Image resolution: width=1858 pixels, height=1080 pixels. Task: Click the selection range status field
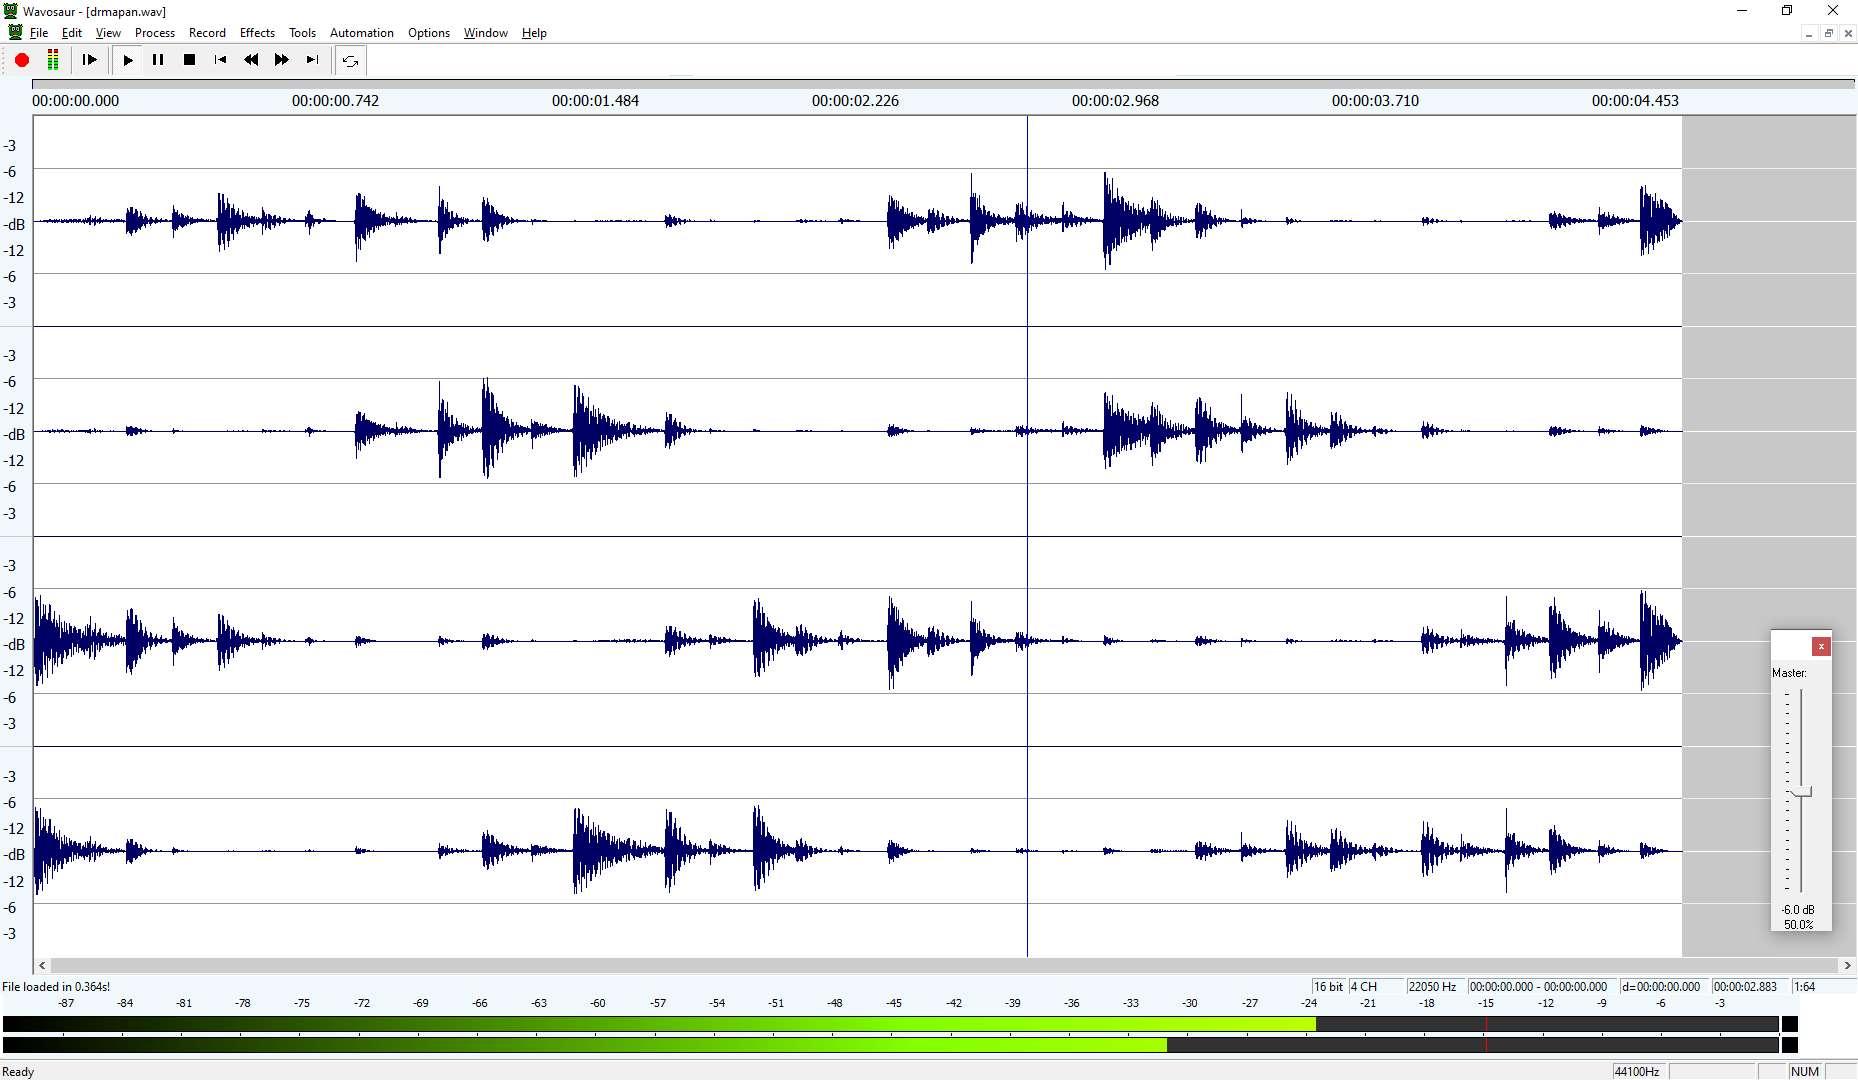(x=1542, y=987)
